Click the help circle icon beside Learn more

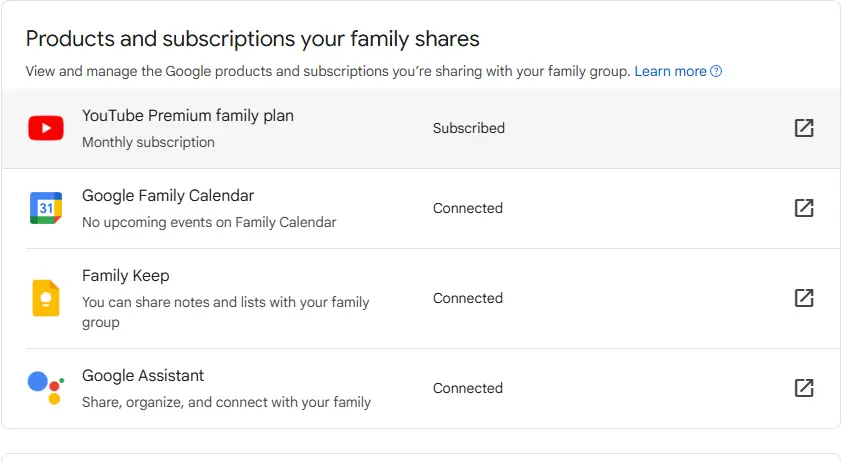(x=716, y=71)
